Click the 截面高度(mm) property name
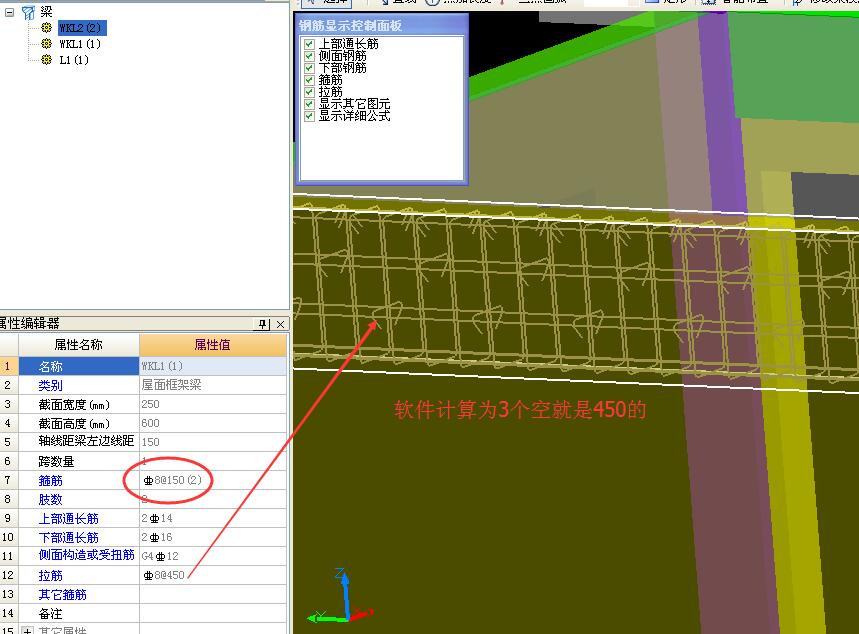This screenshot has width=859, height=634. [74, 424]
